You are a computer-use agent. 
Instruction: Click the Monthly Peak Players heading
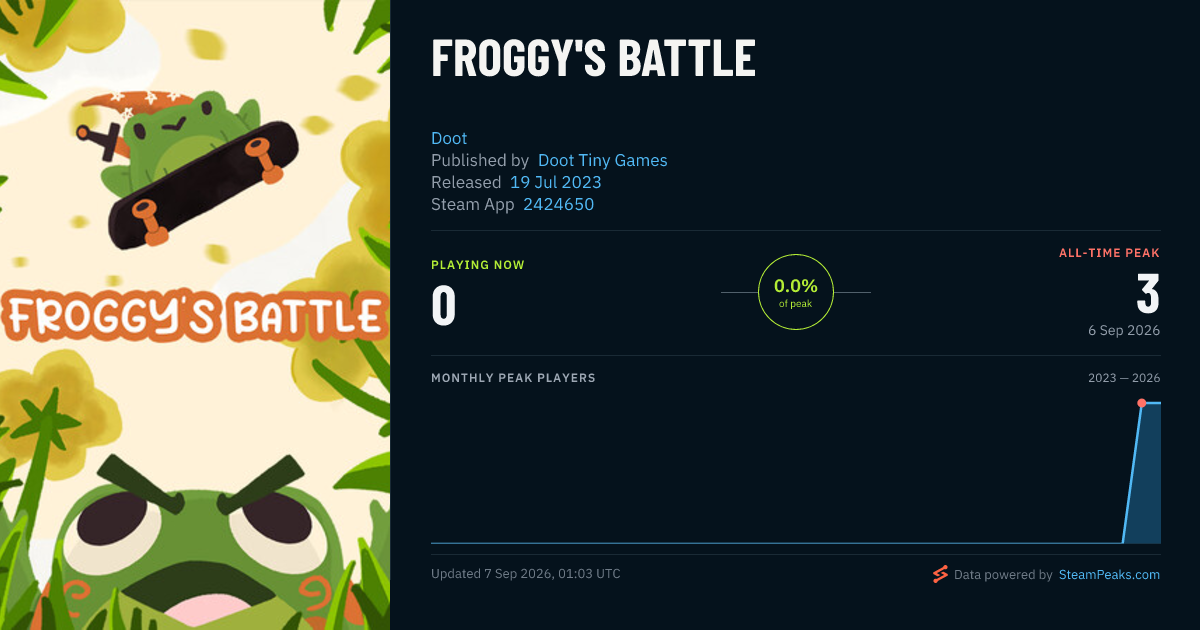click(513, 378)
